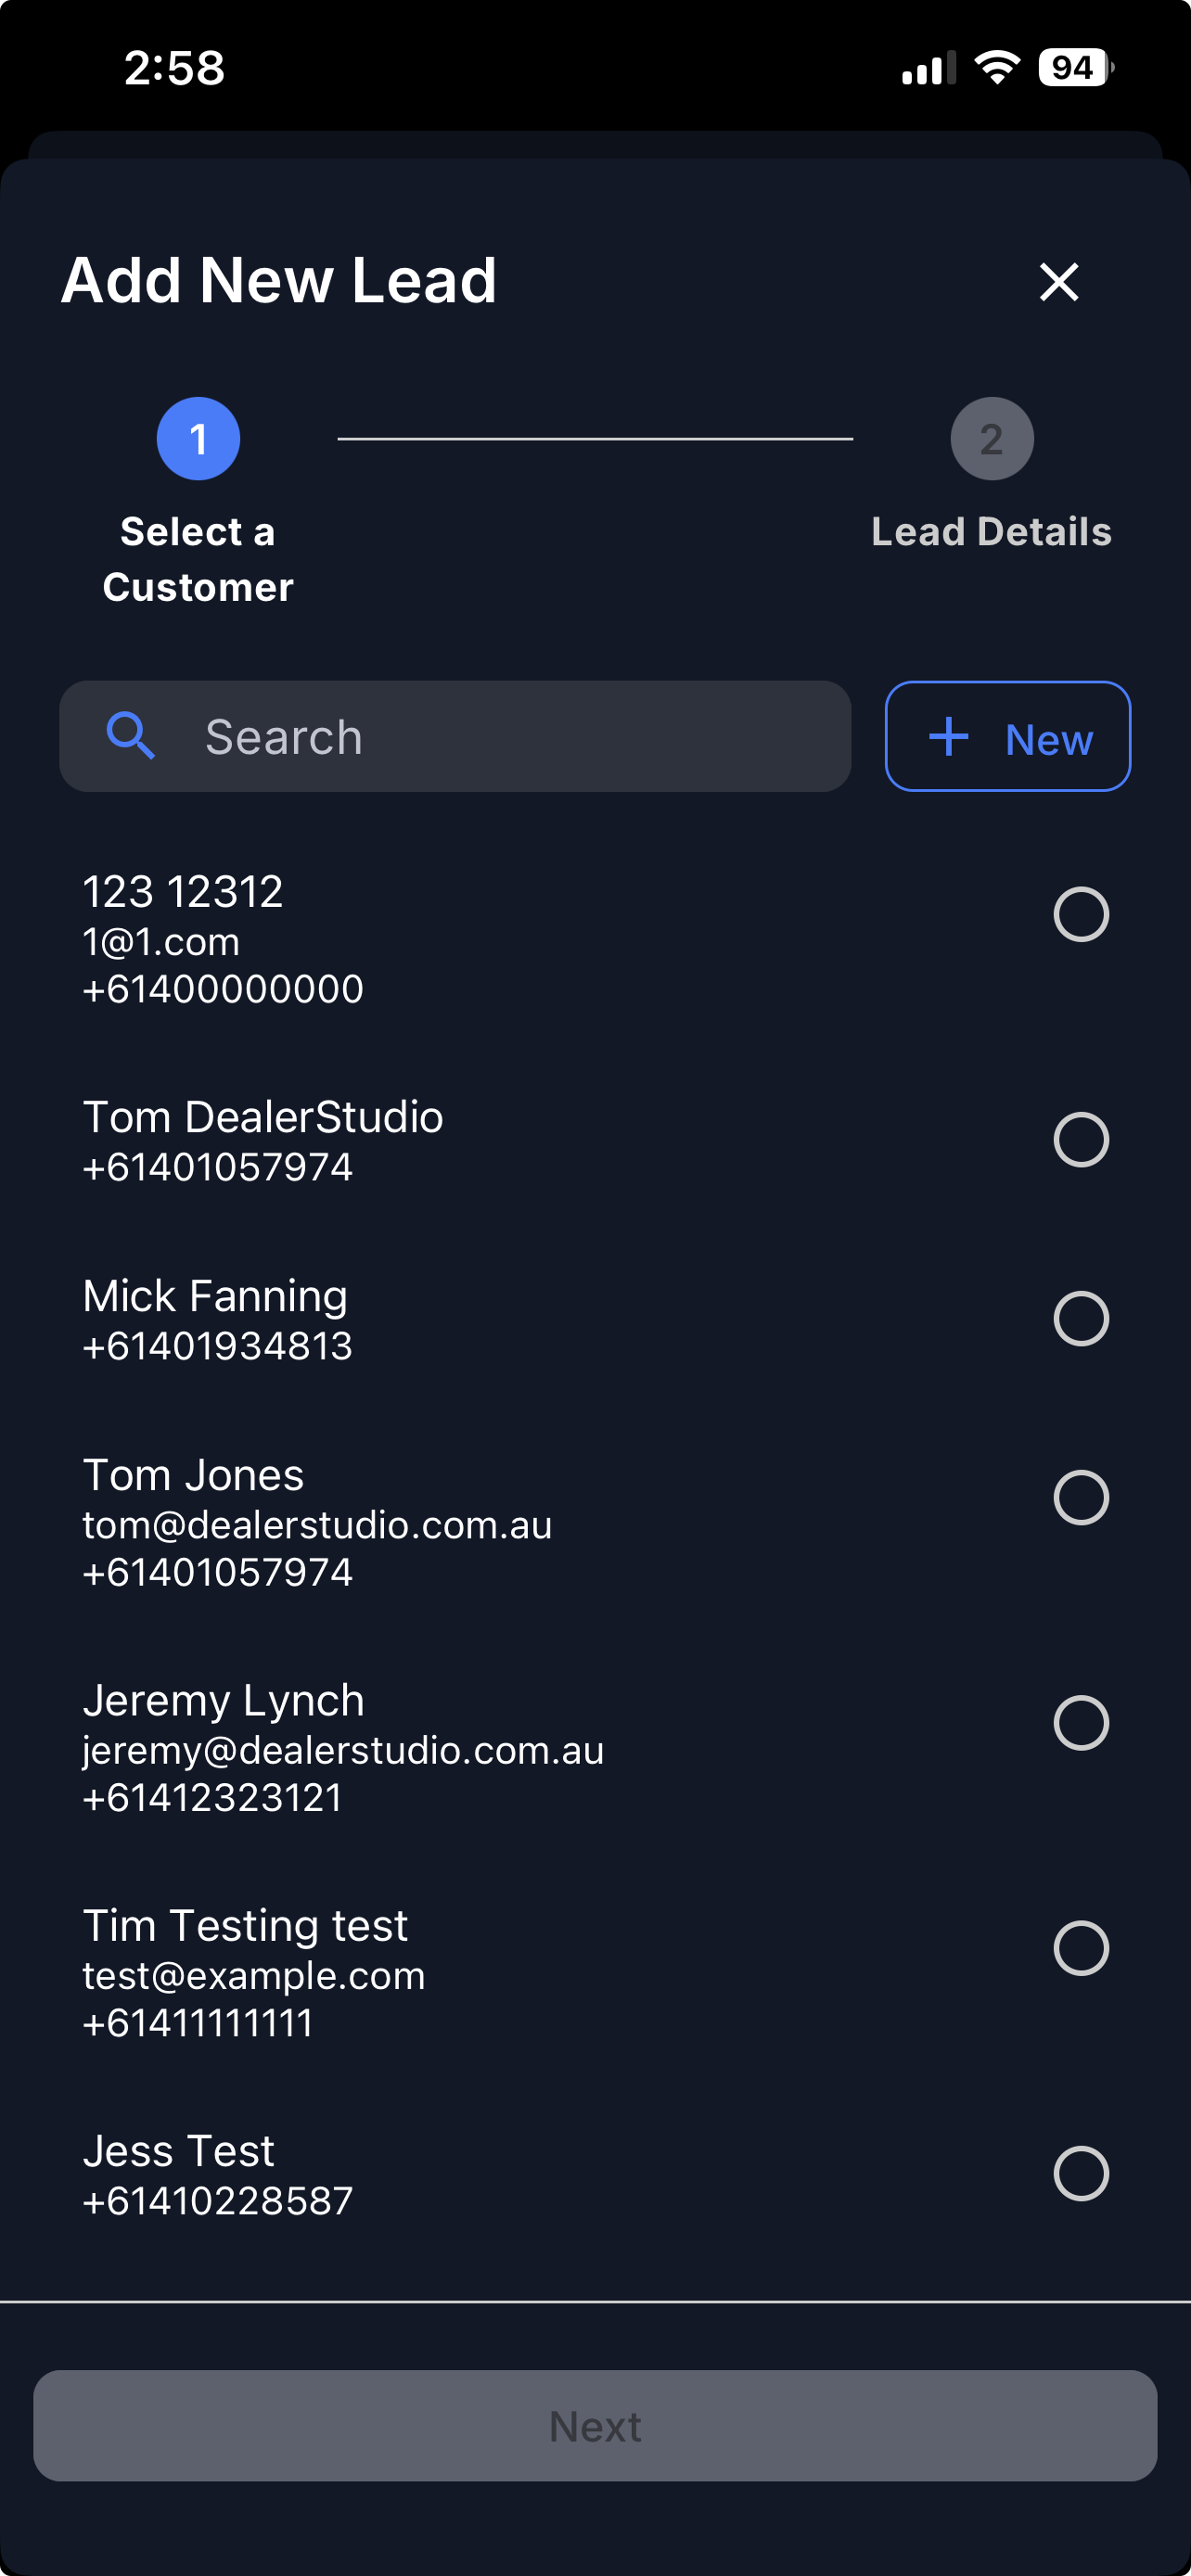Choose Mick Fanning as the customer

pos(1081,1318)
